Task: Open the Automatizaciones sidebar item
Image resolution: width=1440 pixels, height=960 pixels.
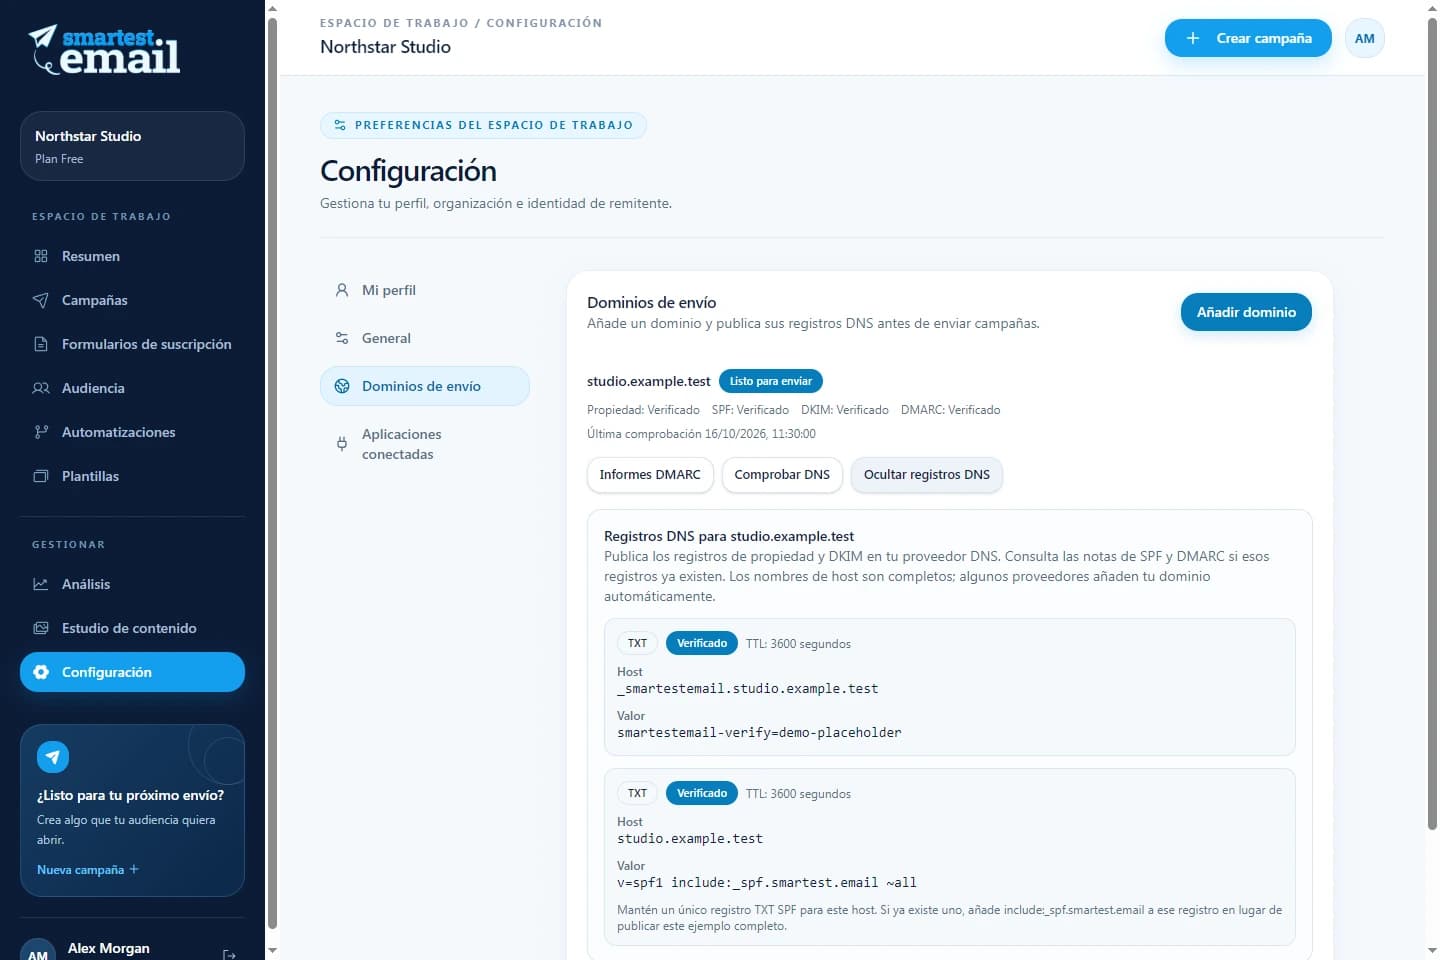Action: coord(132,432)
